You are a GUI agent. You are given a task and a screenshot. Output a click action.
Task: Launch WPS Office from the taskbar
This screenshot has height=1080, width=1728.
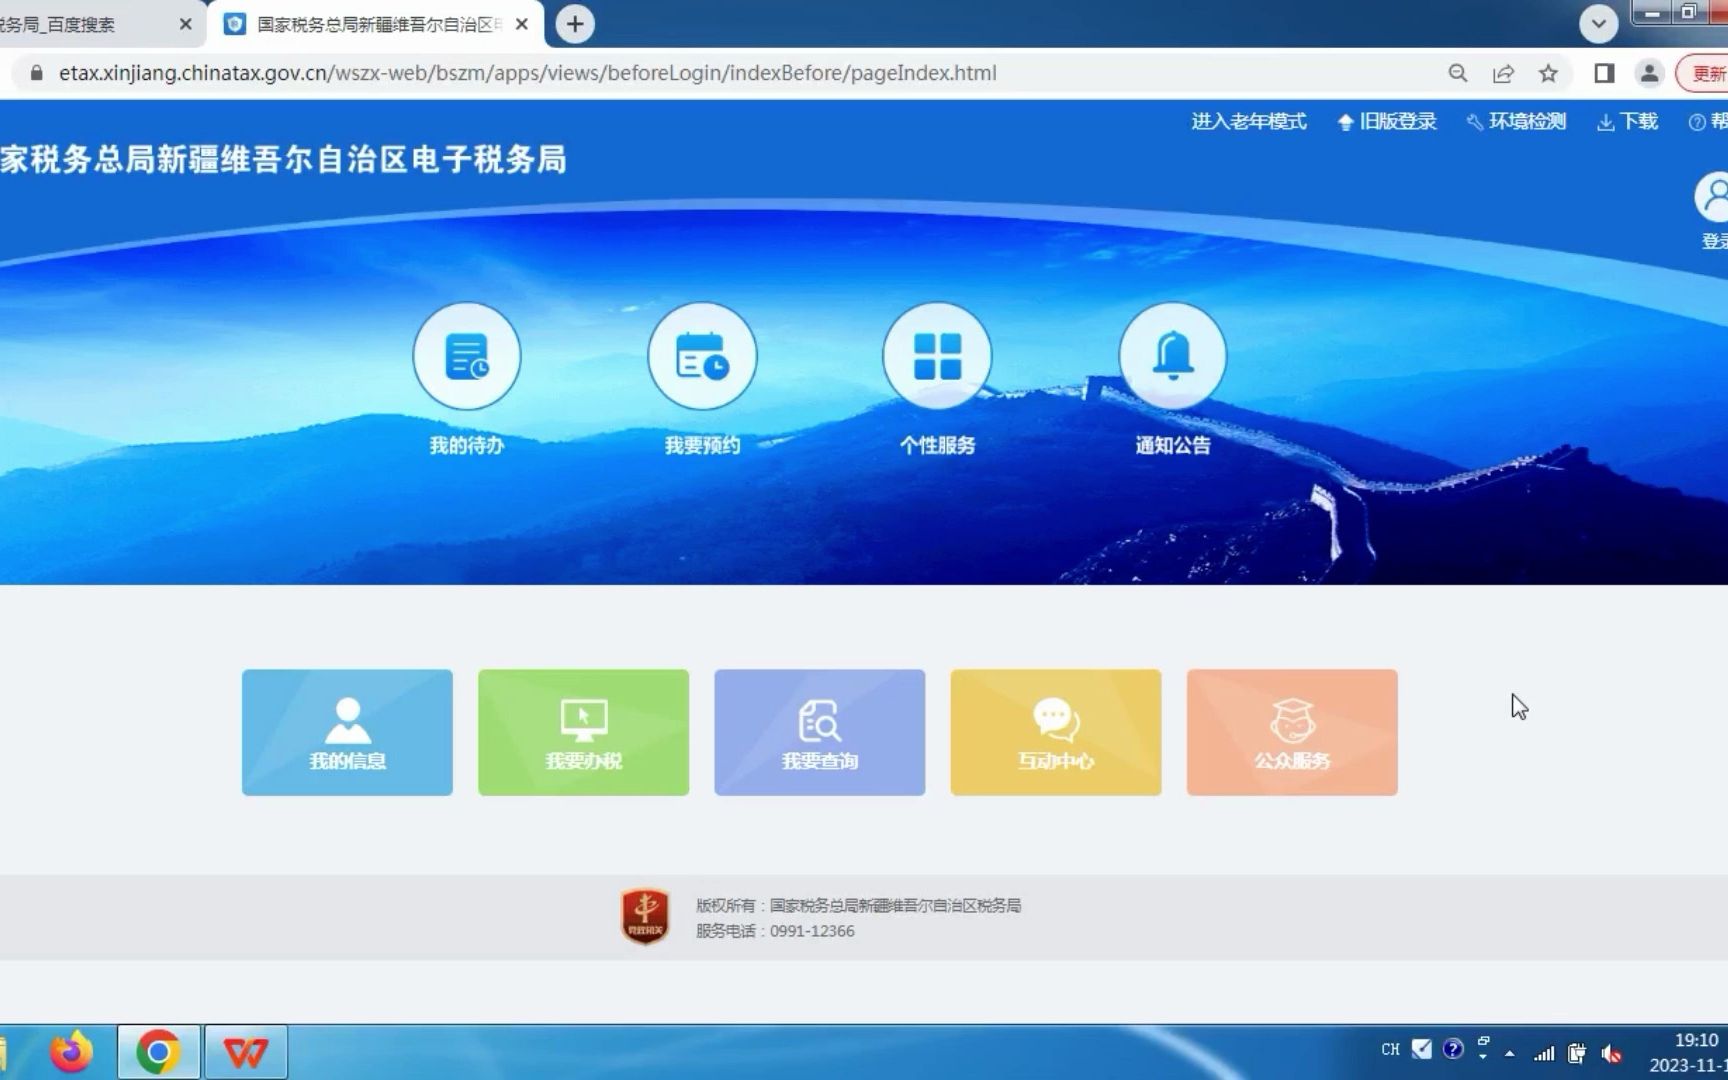coord(246,1051)
